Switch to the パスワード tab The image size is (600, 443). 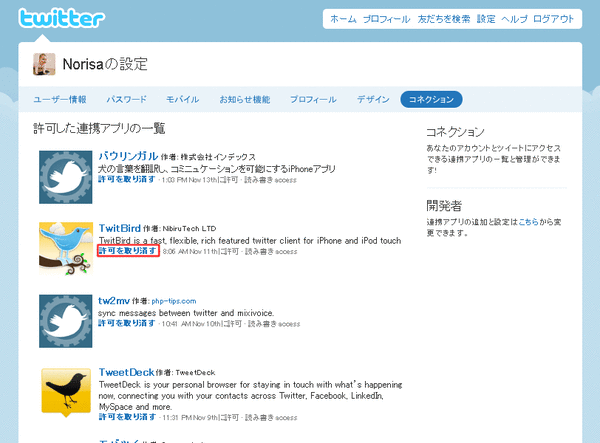point(126,99)
